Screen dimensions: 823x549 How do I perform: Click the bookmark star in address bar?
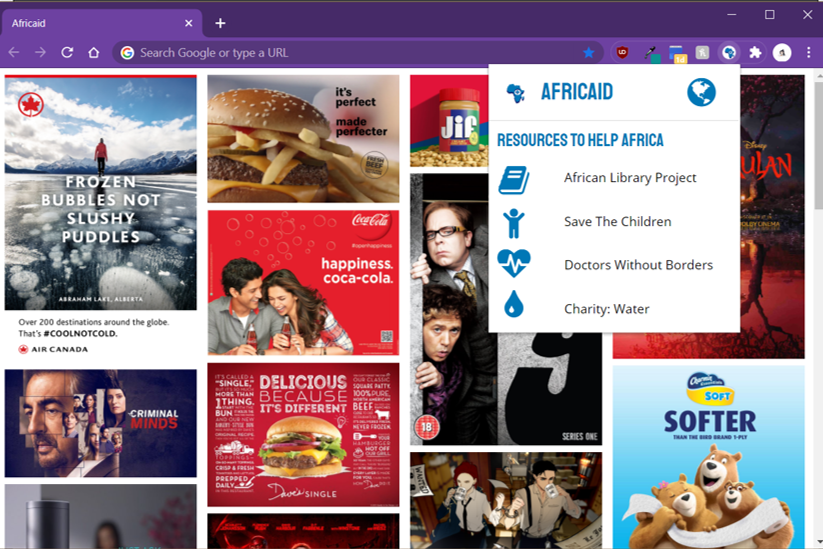588,52
